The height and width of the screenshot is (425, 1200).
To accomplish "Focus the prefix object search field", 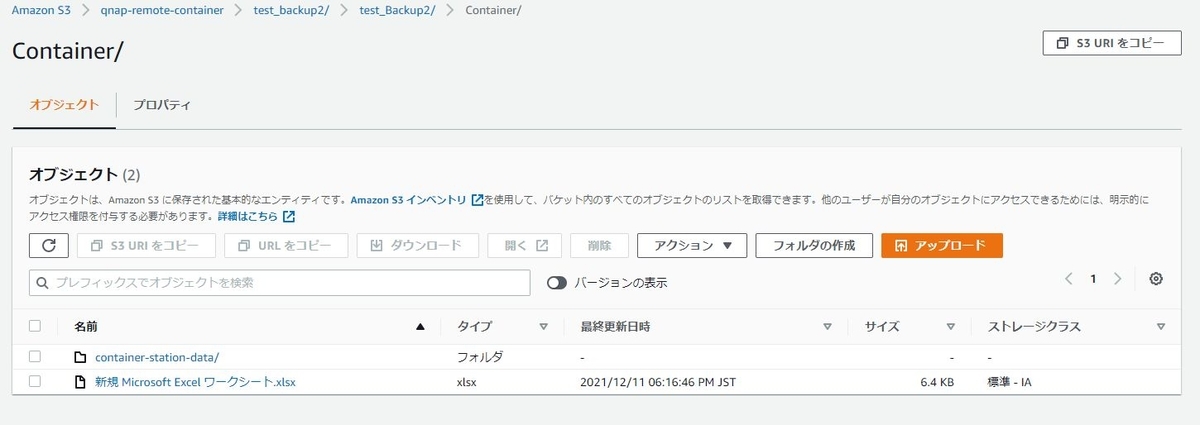I will [280, 283].
